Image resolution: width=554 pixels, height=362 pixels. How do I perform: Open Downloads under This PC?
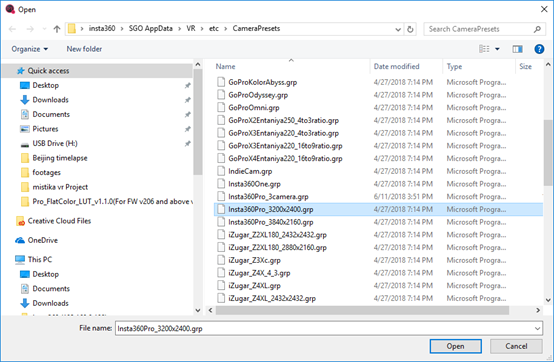(x=51, y=303)
